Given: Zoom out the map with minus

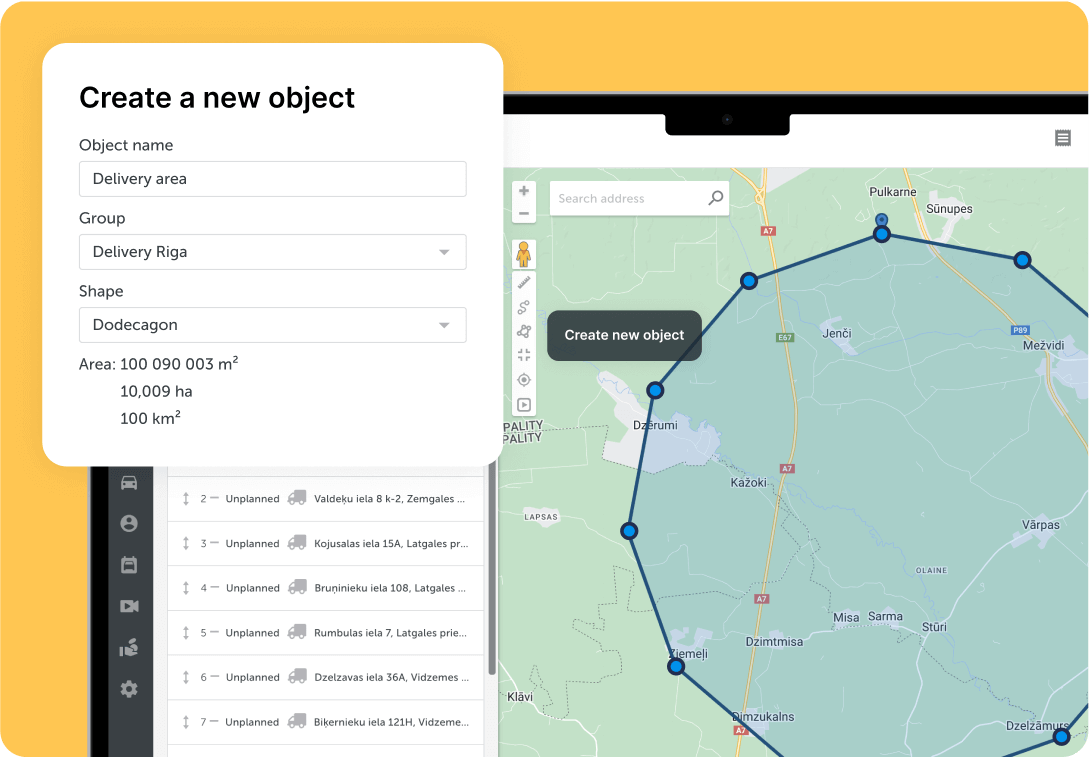Looking at the screenshot, I should (x=524, y=213).
